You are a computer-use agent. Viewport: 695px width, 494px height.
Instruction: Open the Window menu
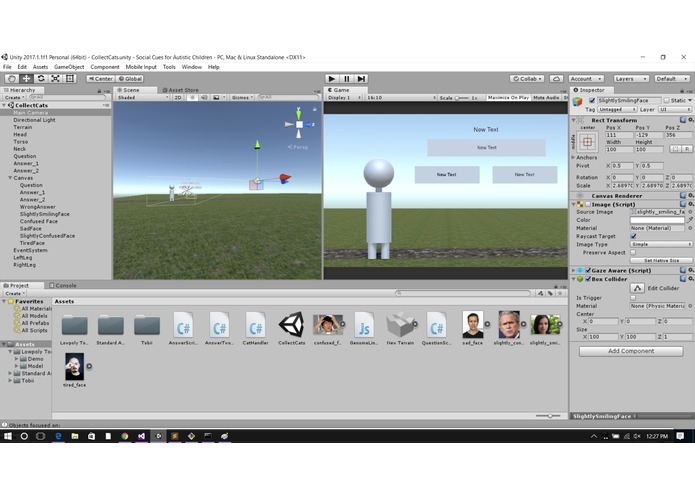pyautogui.click(x=191, y=67)
